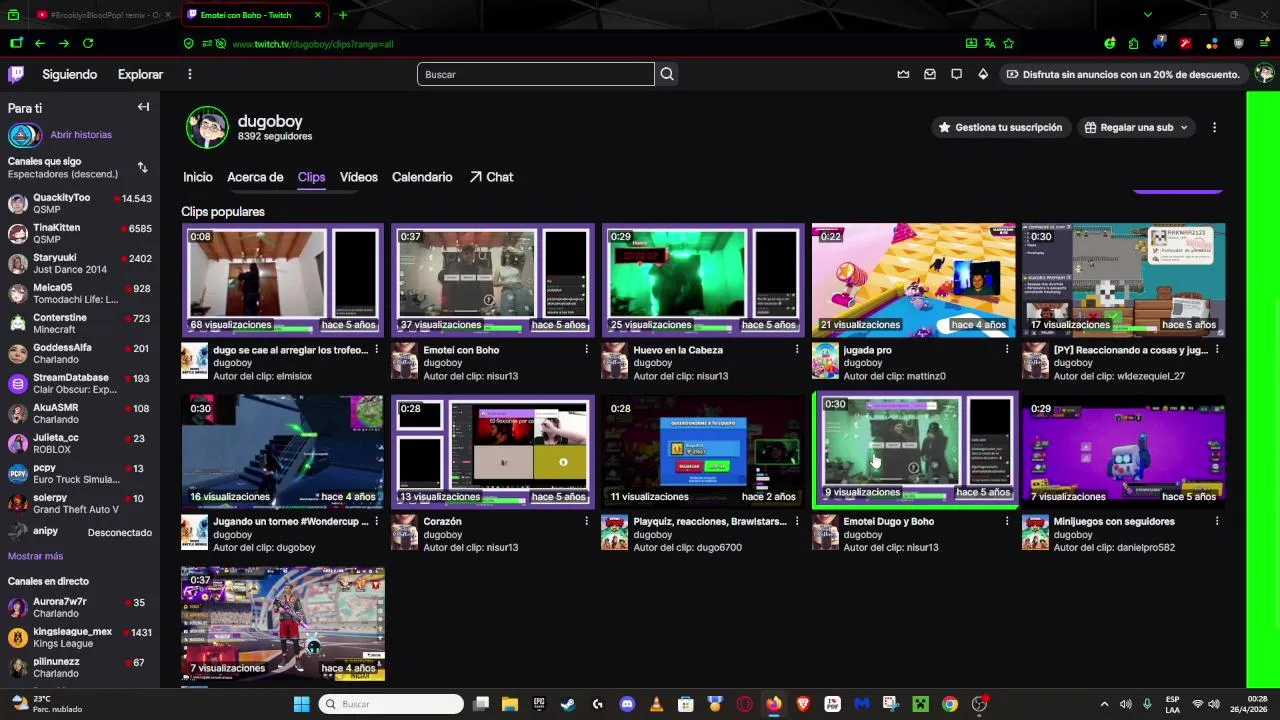Open Staryuuki channel in sidebar

tap(80, 263)
